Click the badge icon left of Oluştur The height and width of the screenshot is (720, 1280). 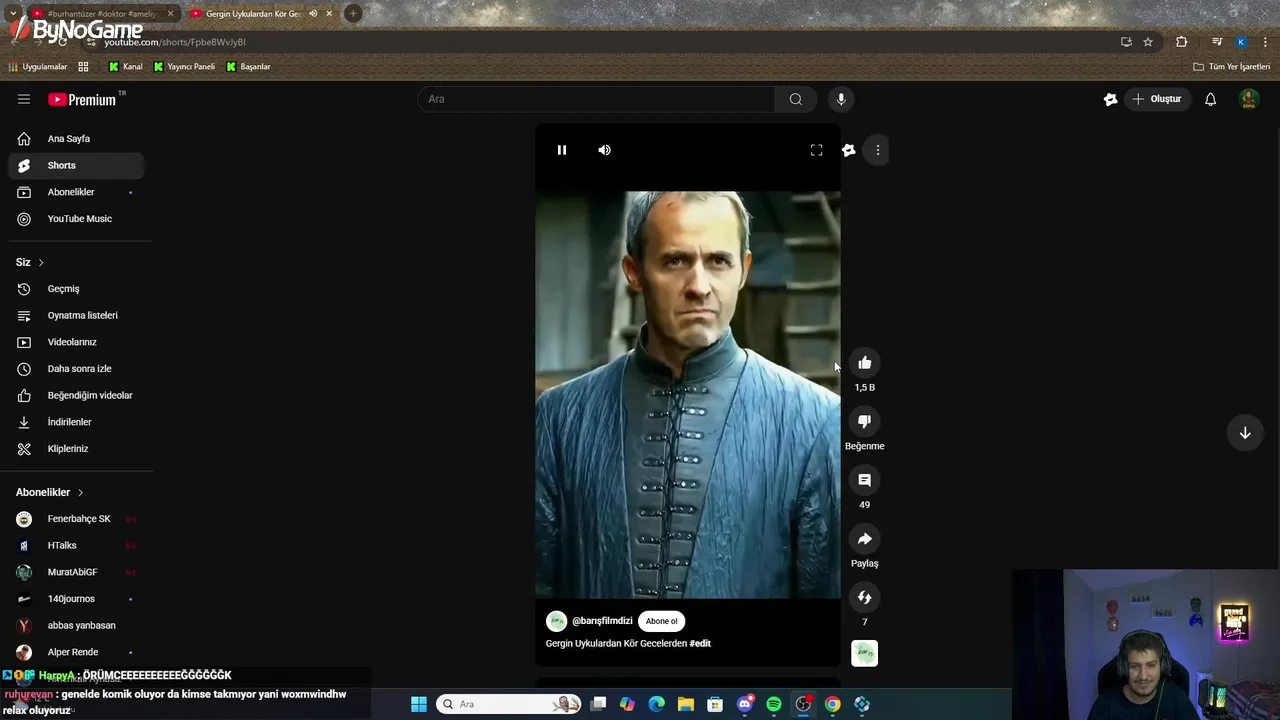pos(1110,99)
